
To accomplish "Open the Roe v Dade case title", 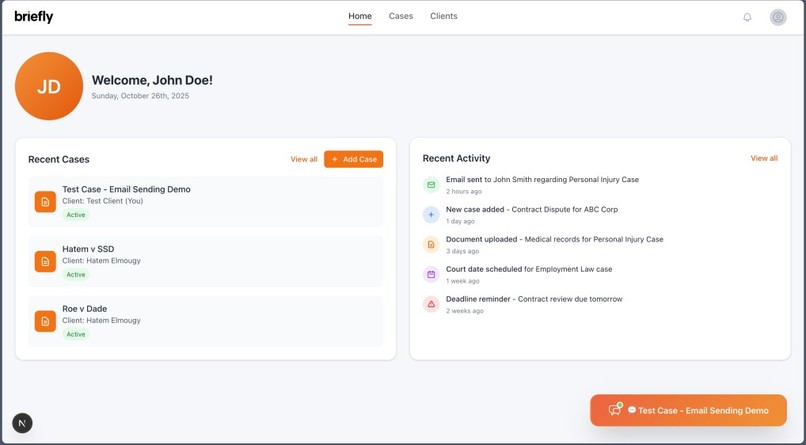I will (85, 309).
